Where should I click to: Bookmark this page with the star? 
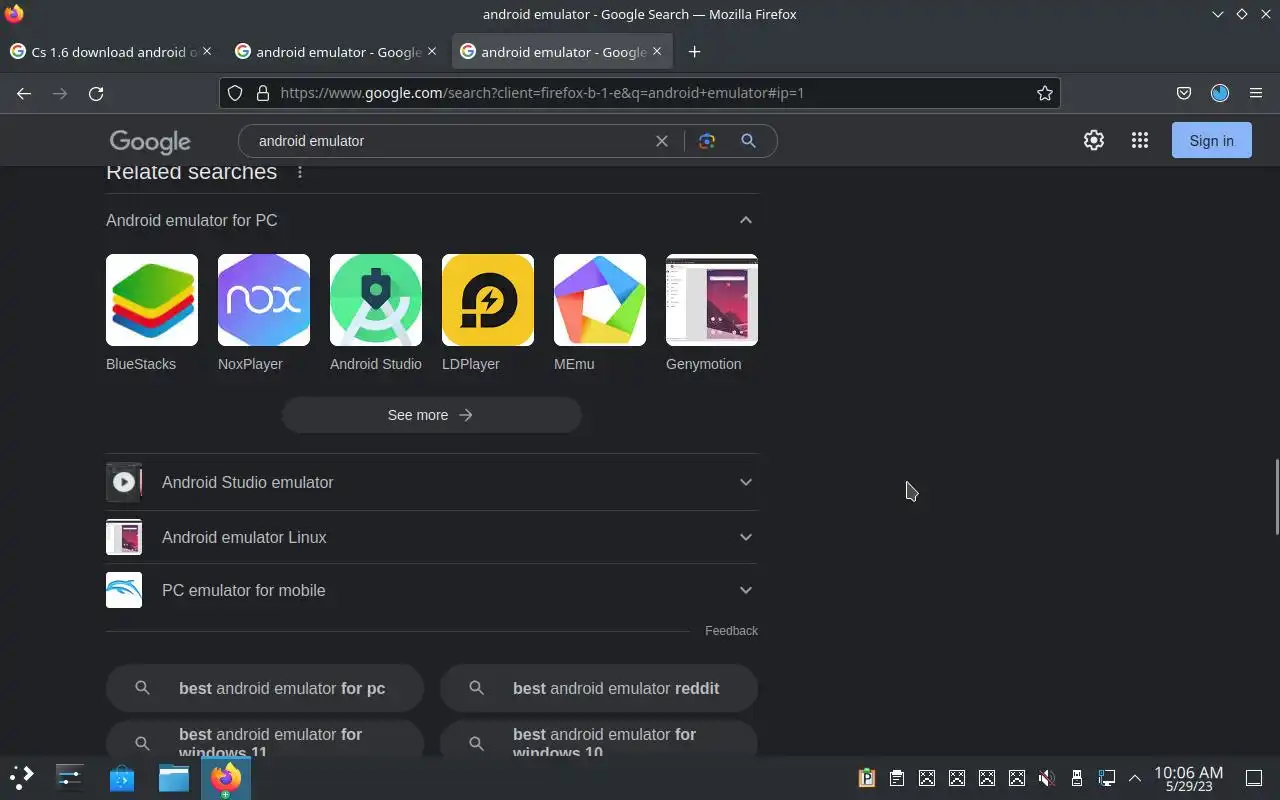tap(1045, 93)
